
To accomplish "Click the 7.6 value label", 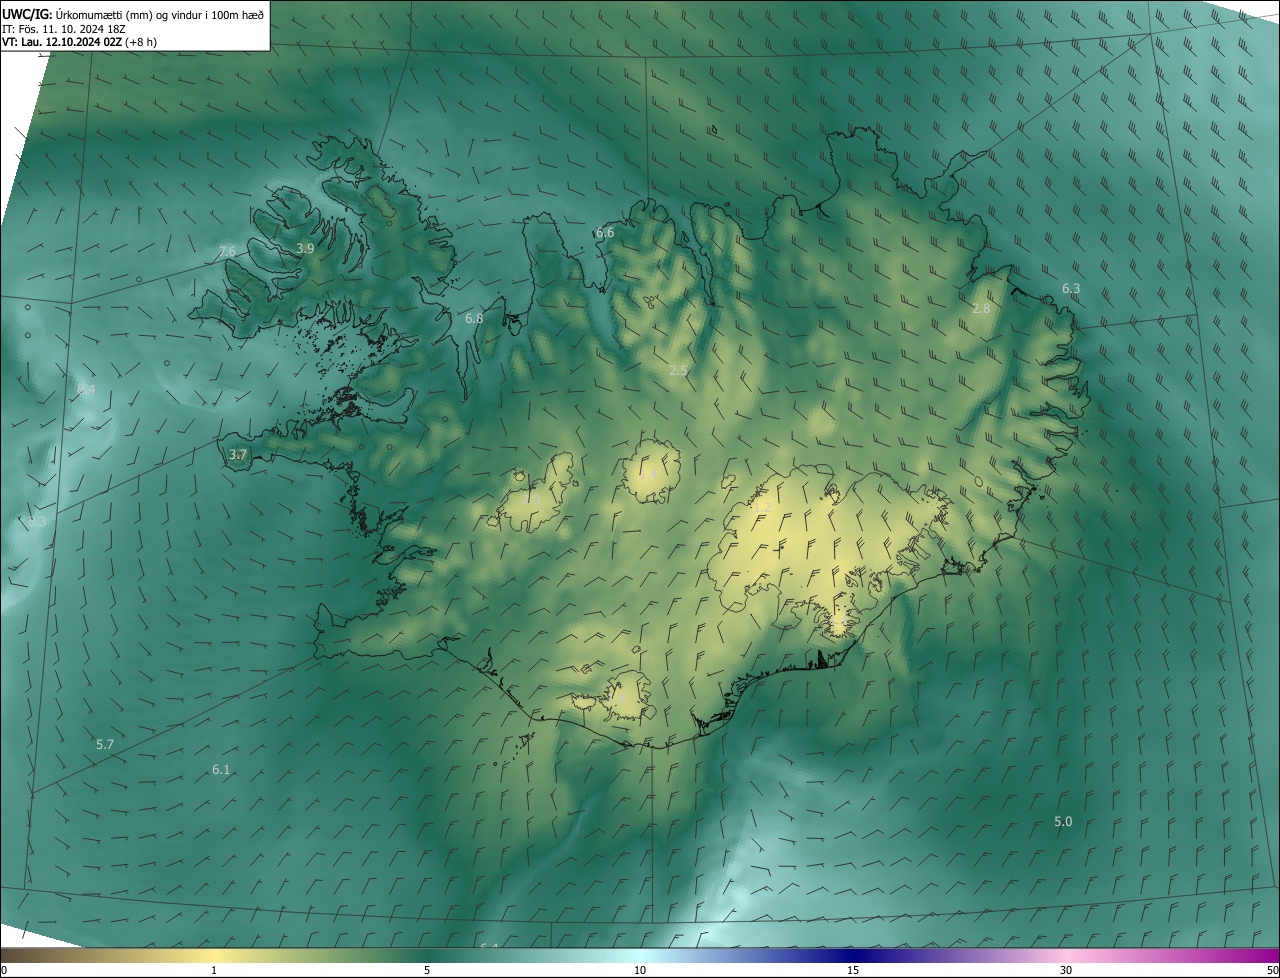I will tap(227, 252).
